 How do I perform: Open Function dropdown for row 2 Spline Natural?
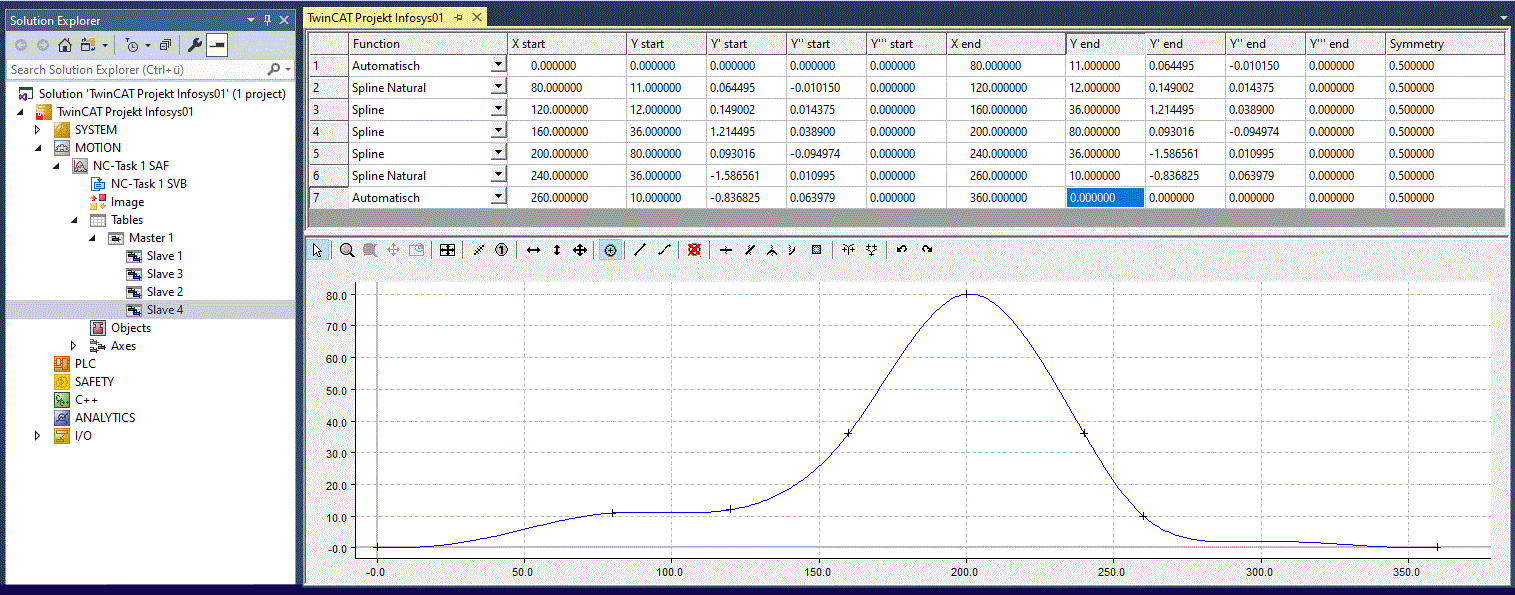pyautogui.click(x=498, y=88)
